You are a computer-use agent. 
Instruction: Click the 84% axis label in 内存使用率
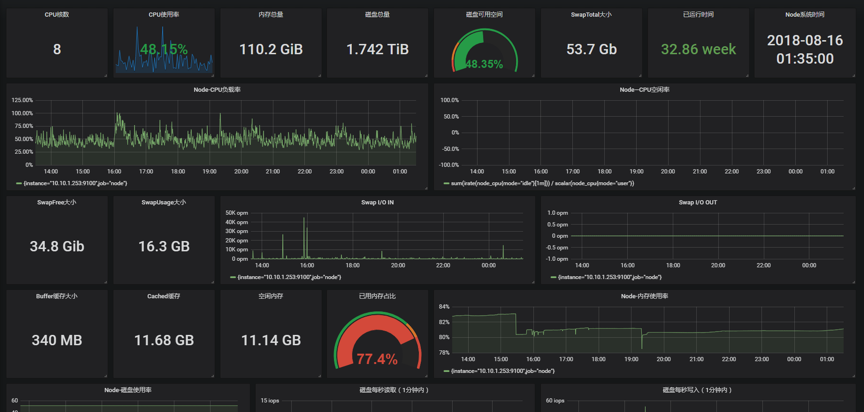tap(444, 306)
